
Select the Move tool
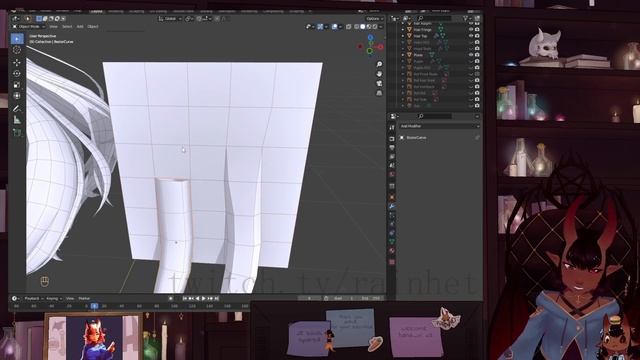pyautogui.click(x=17, y=62)
